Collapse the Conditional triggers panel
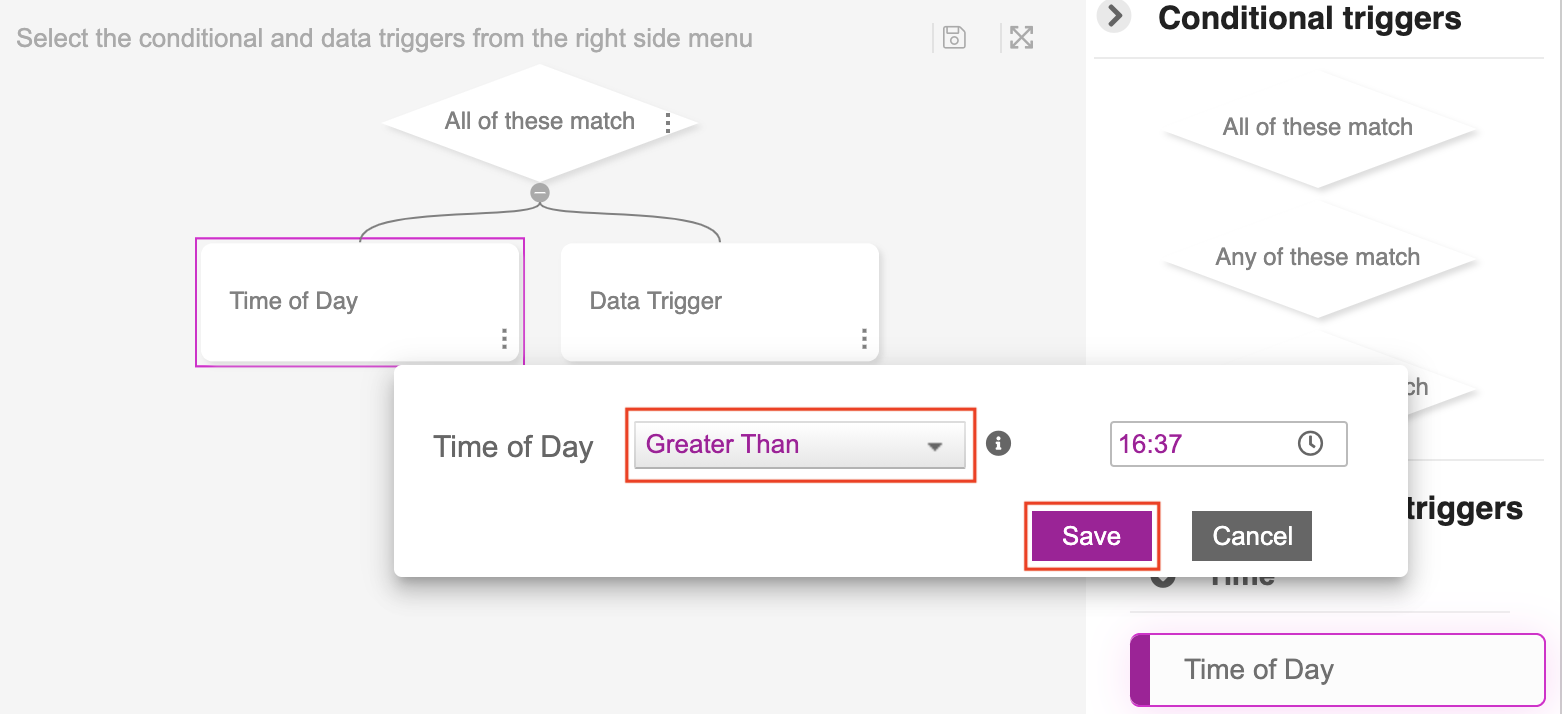The image size is (1562, 714). point(1114,17)
